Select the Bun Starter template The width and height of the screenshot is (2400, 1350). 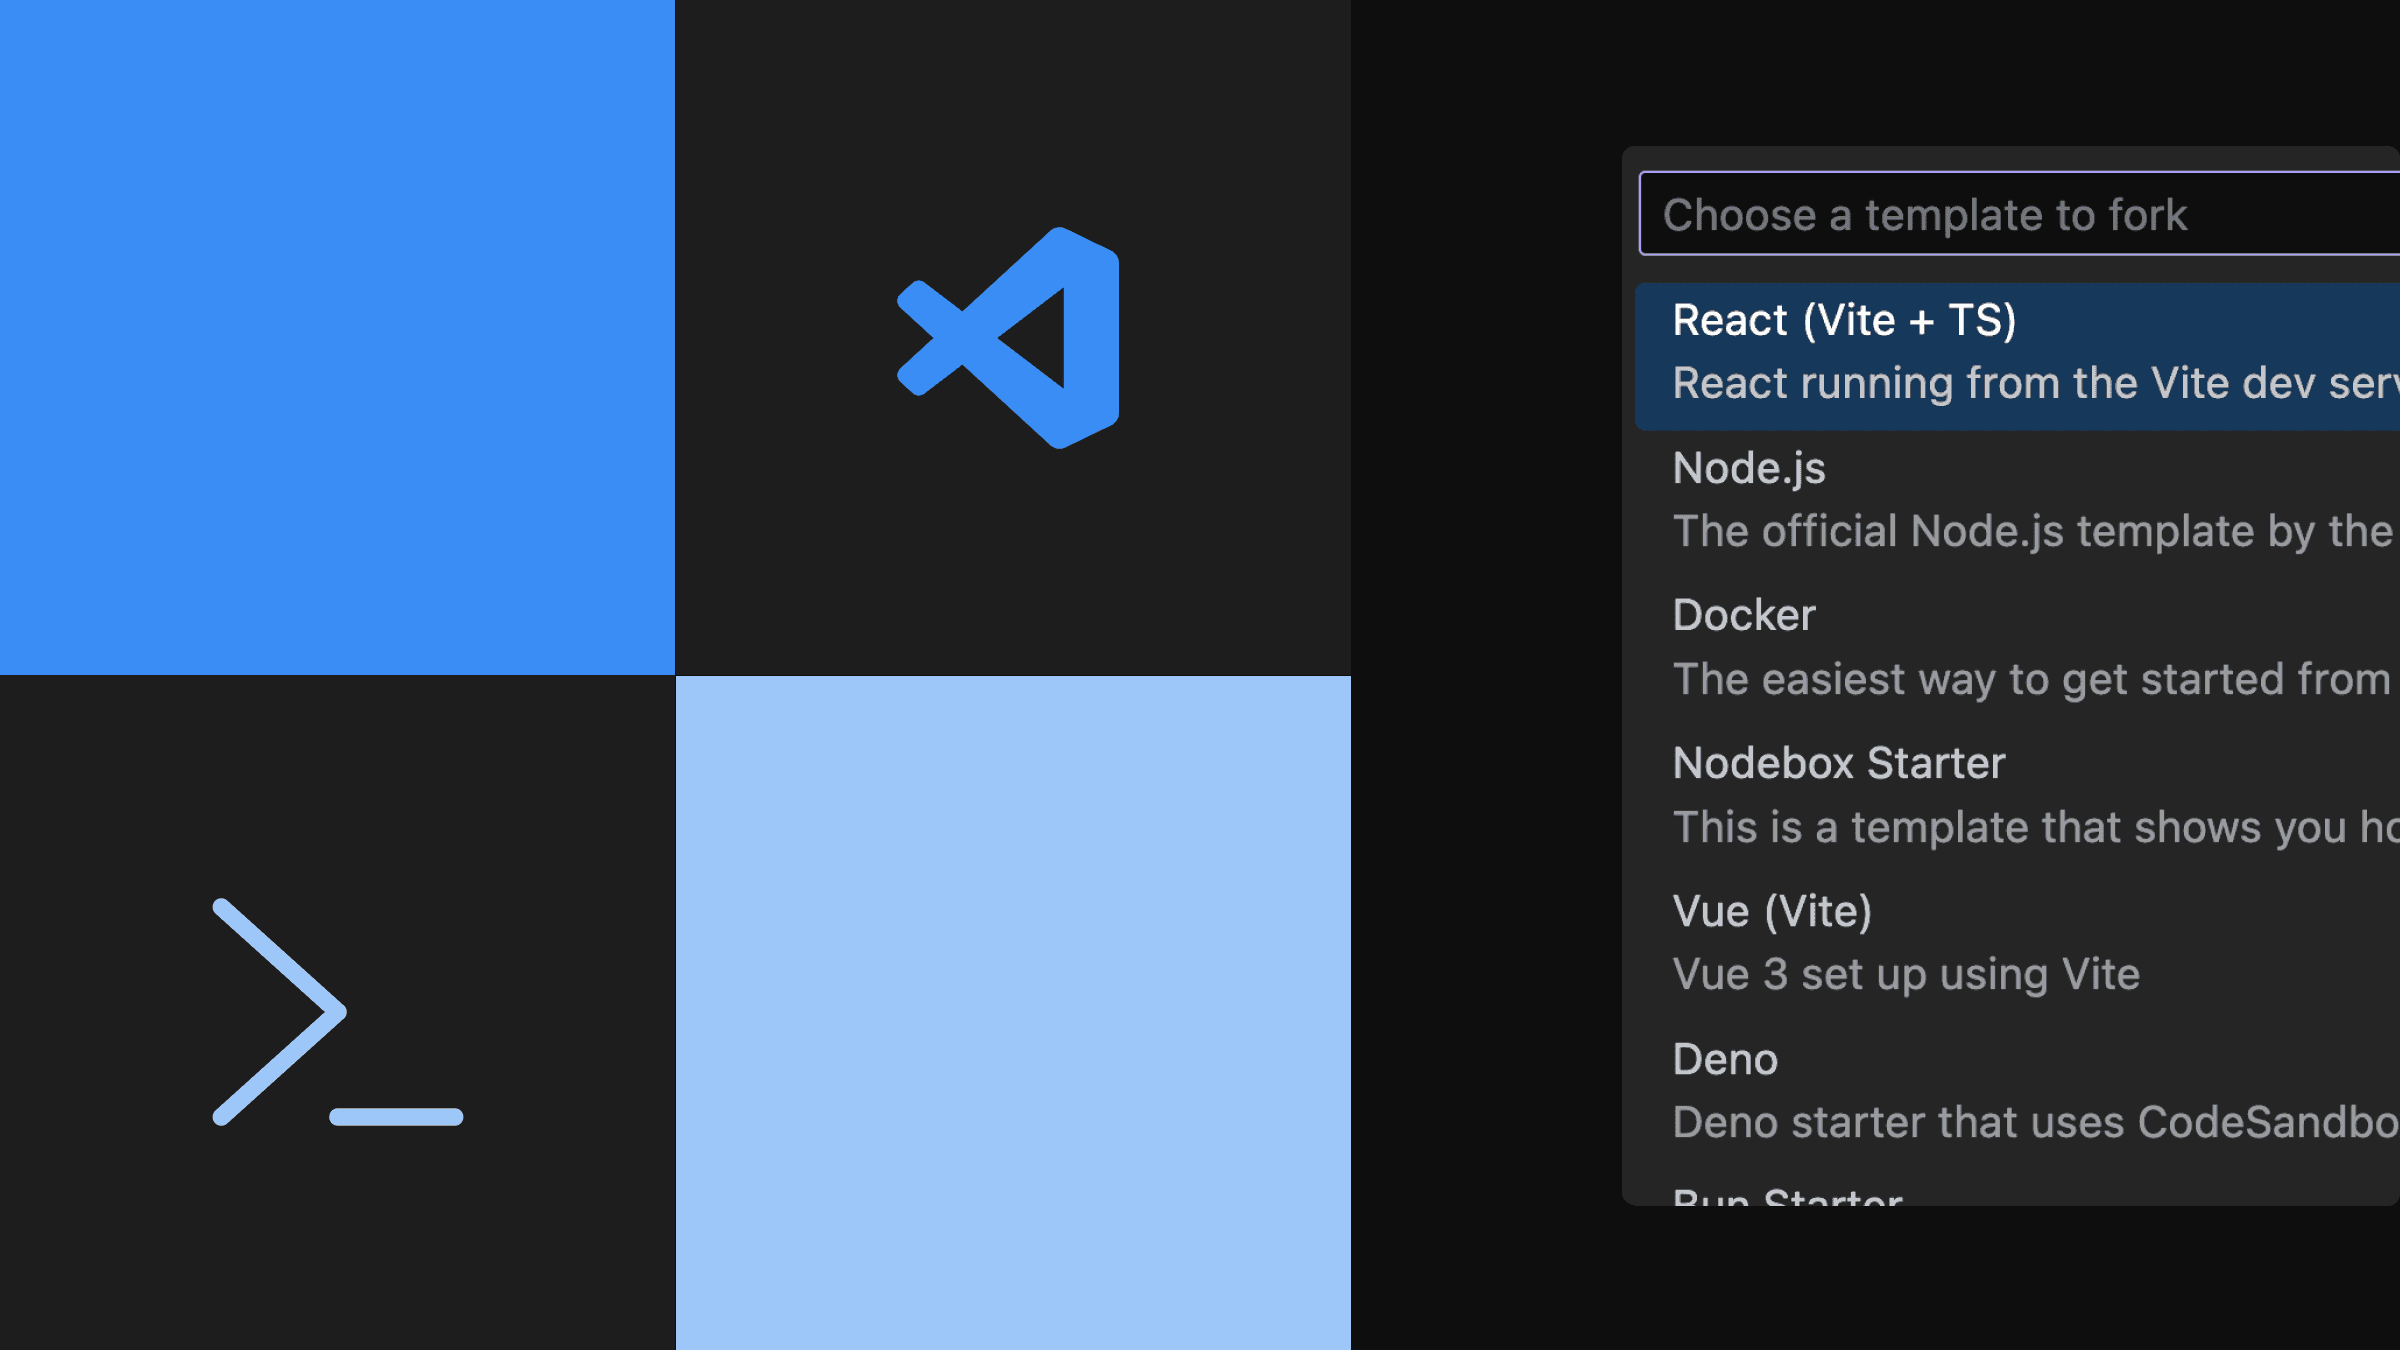(1790, 1198)
